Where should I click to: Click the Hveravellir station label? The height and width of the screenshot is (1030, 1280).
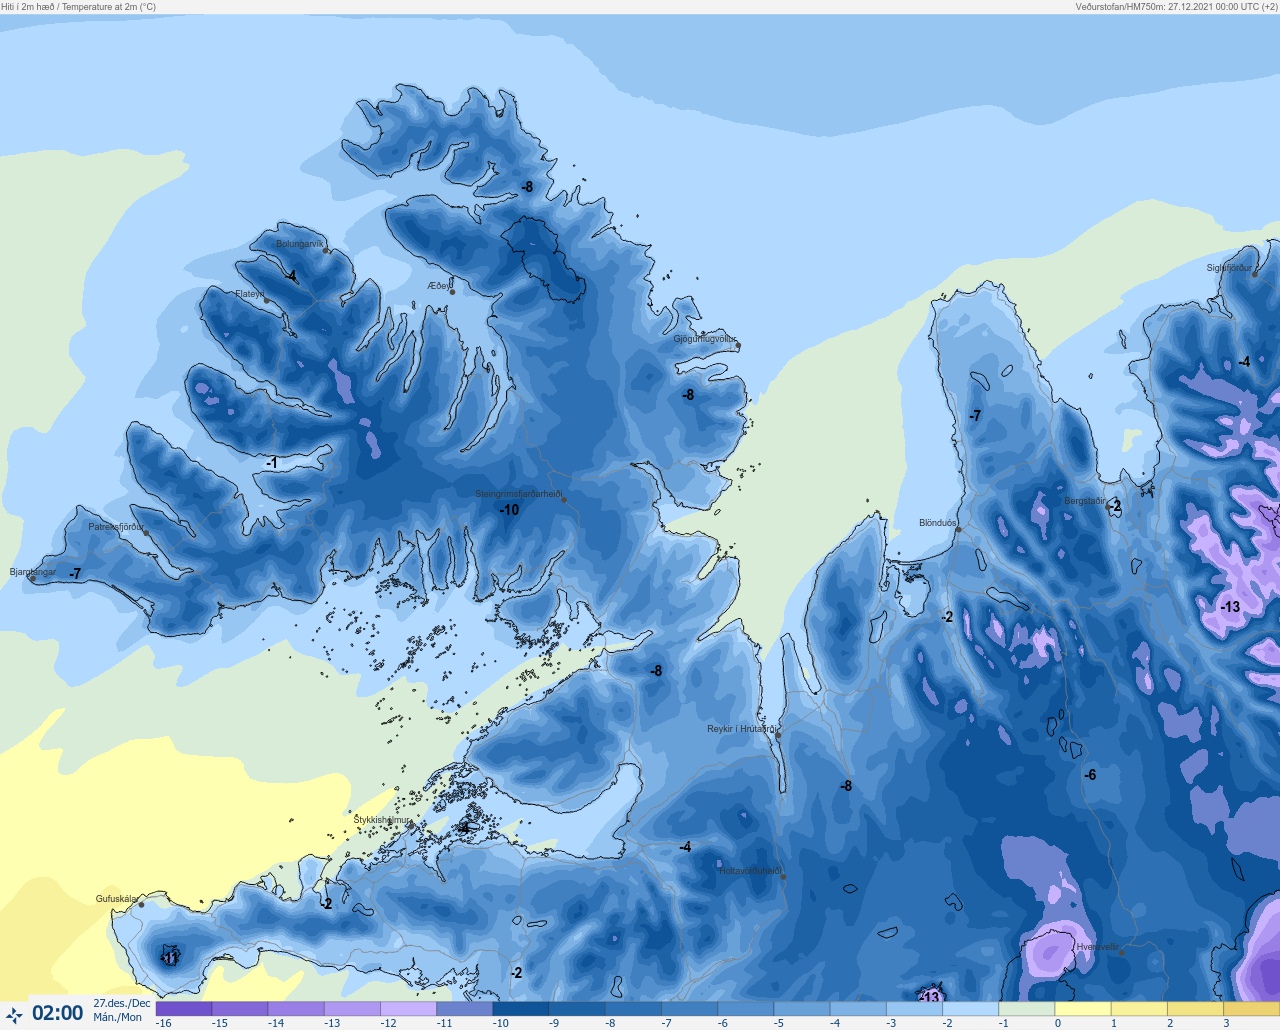1097,947
